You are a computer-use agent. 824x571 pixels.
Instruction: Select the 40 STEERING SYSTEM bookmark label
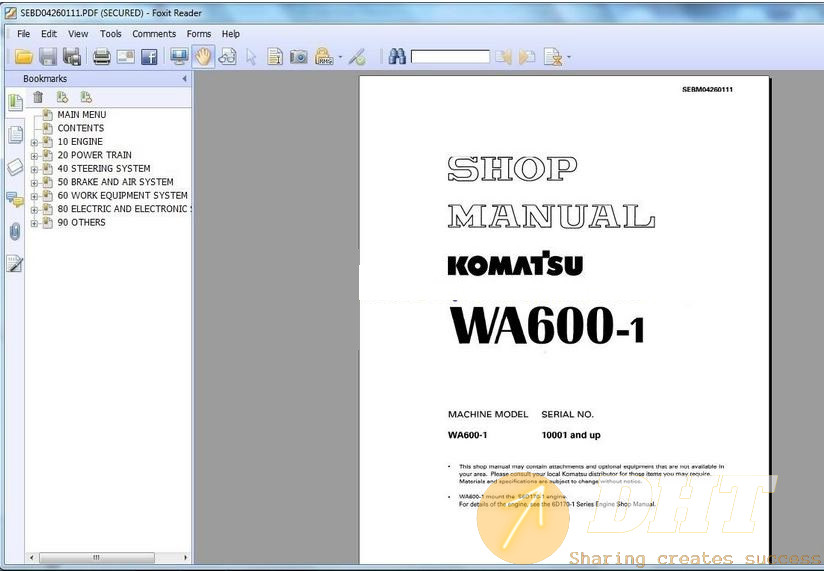tap(104, 169)
